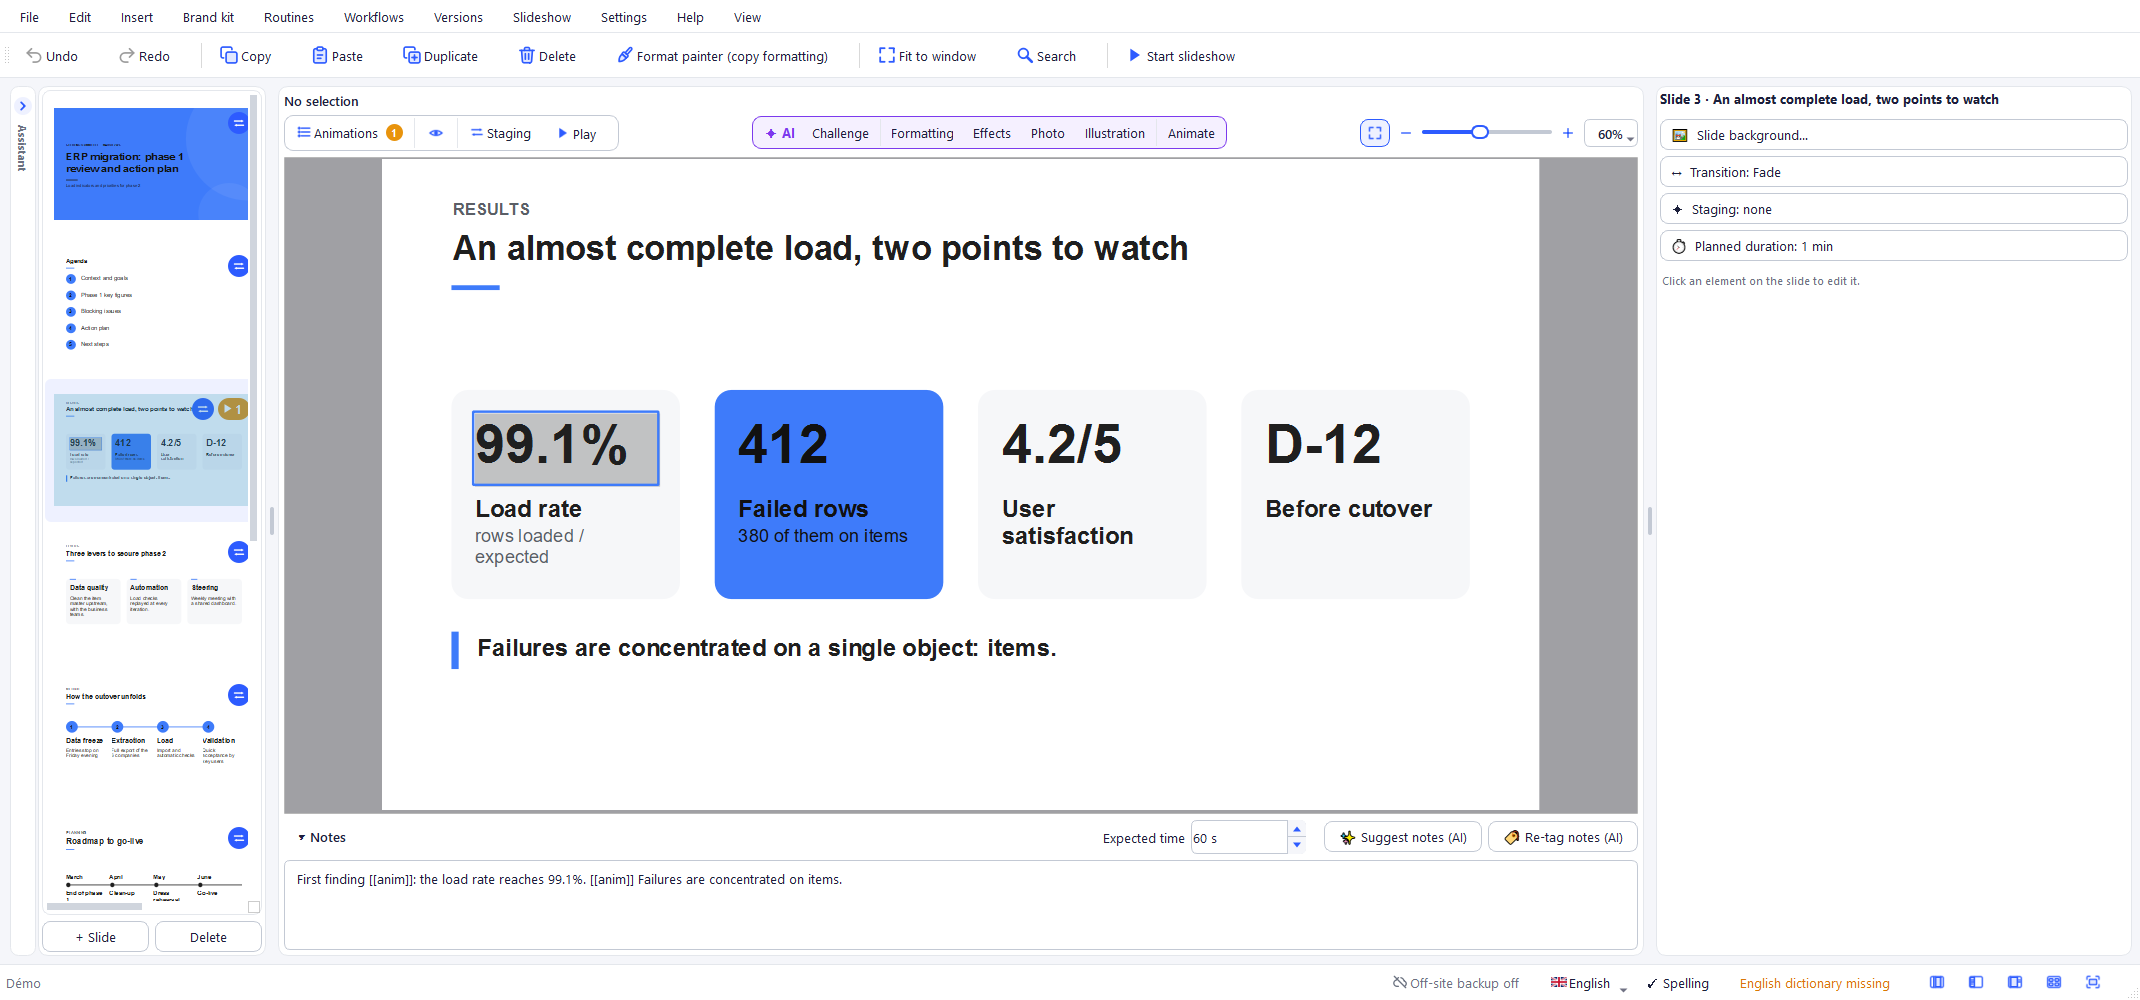
Task: Open the English language dropdown
Action: [1589, 983]
